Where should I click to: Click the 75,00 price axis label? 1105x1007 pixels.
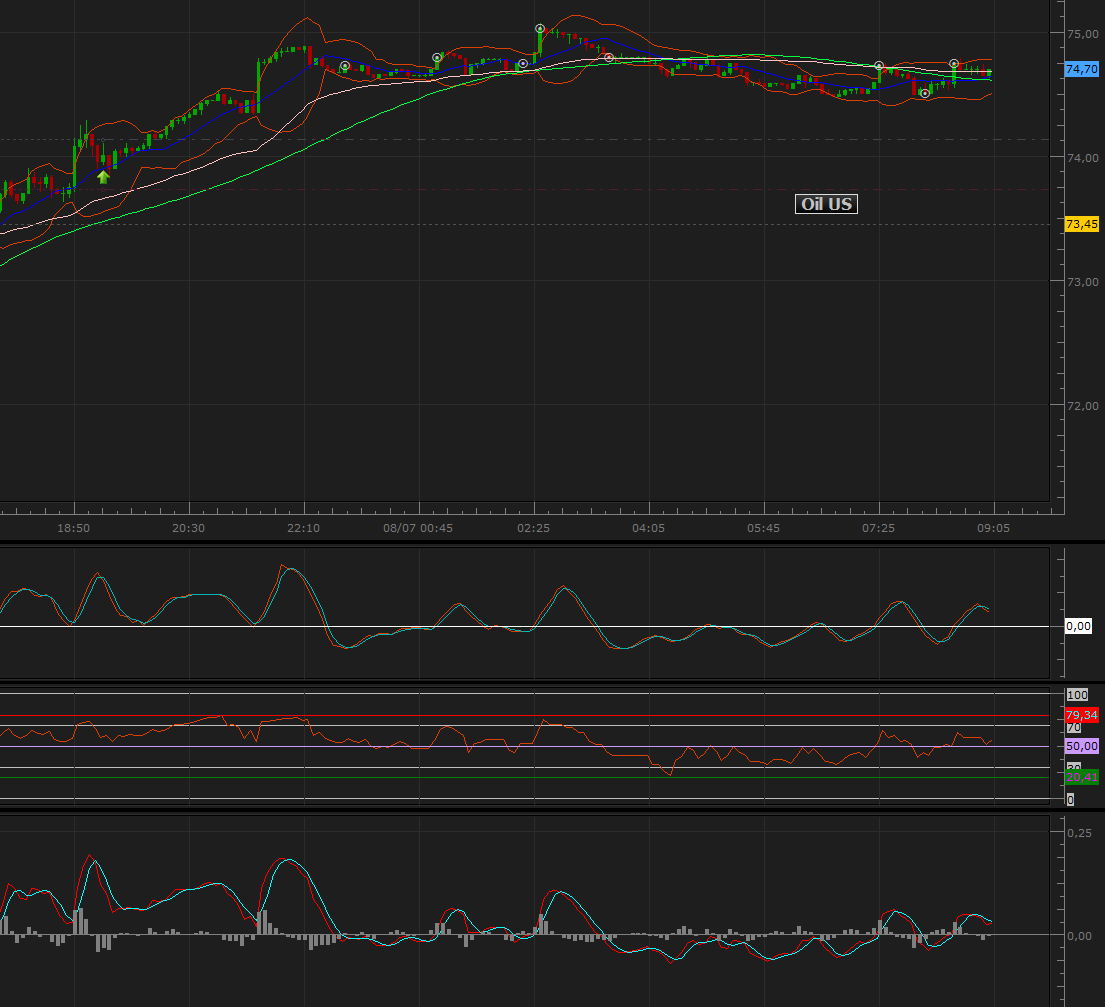[x=1083, y=34]
